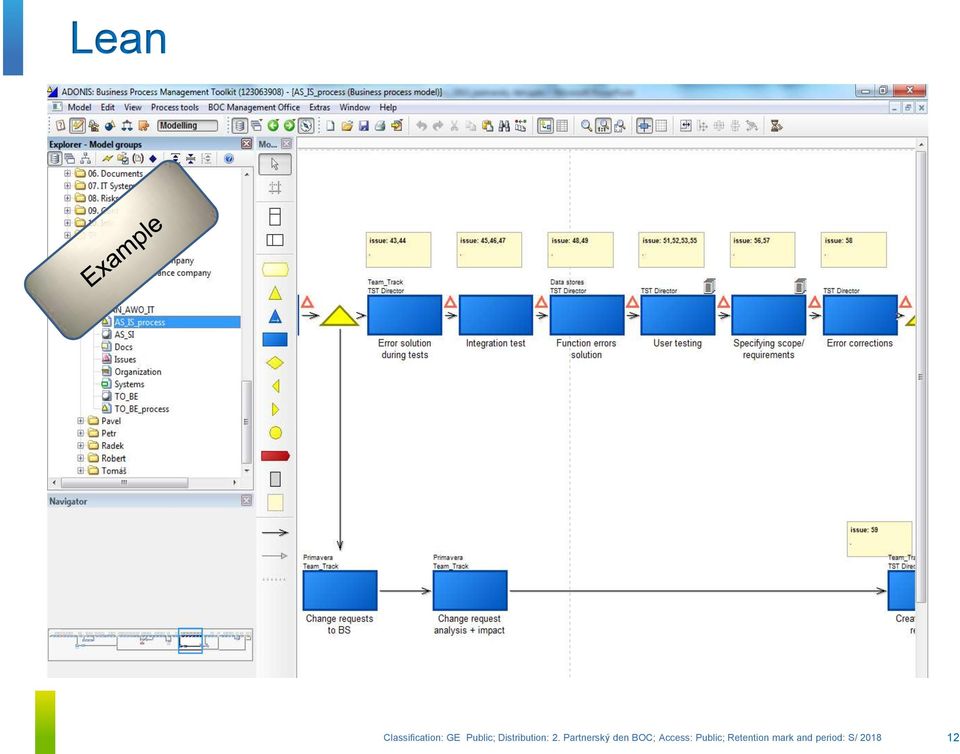Select the Issues model in tree
The width and height of the screenshot is (960, 754).
tap(125, 359)
